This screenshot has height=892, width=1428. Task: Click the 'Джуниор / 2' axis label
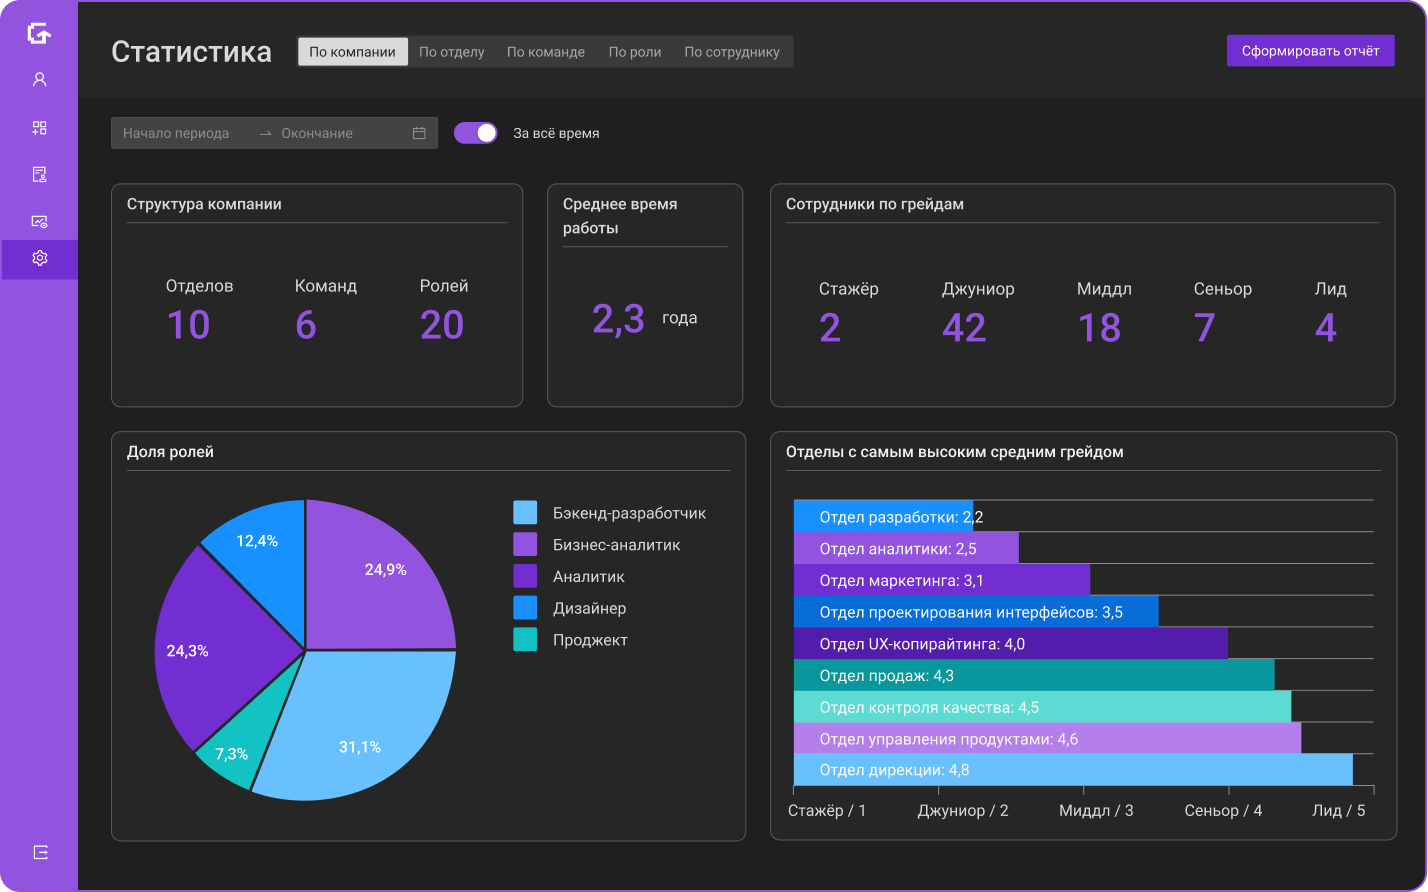click(963, 811)
